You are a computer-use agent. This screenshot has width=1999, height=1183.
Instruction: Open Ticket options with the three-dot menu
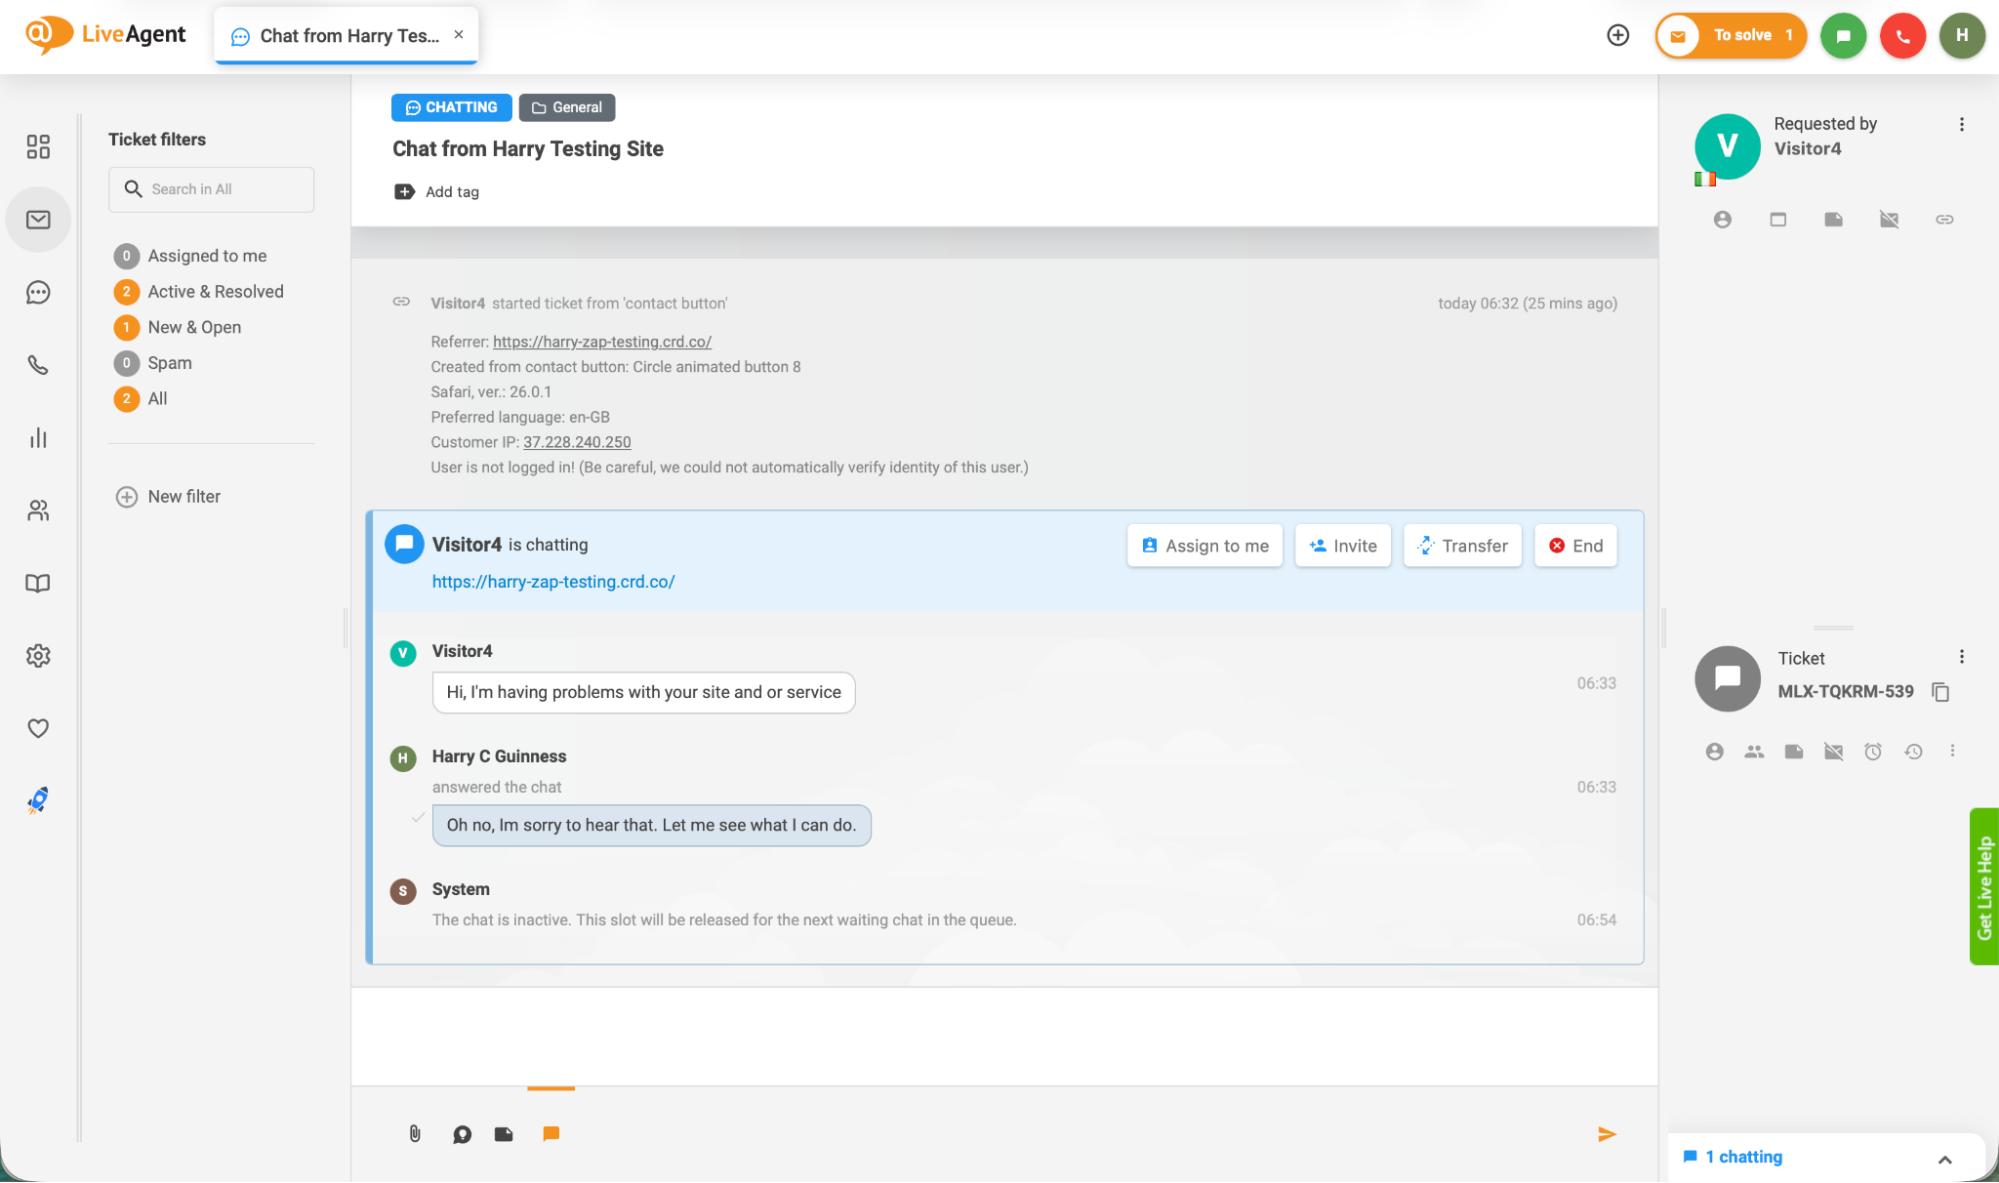[1961, 656]
